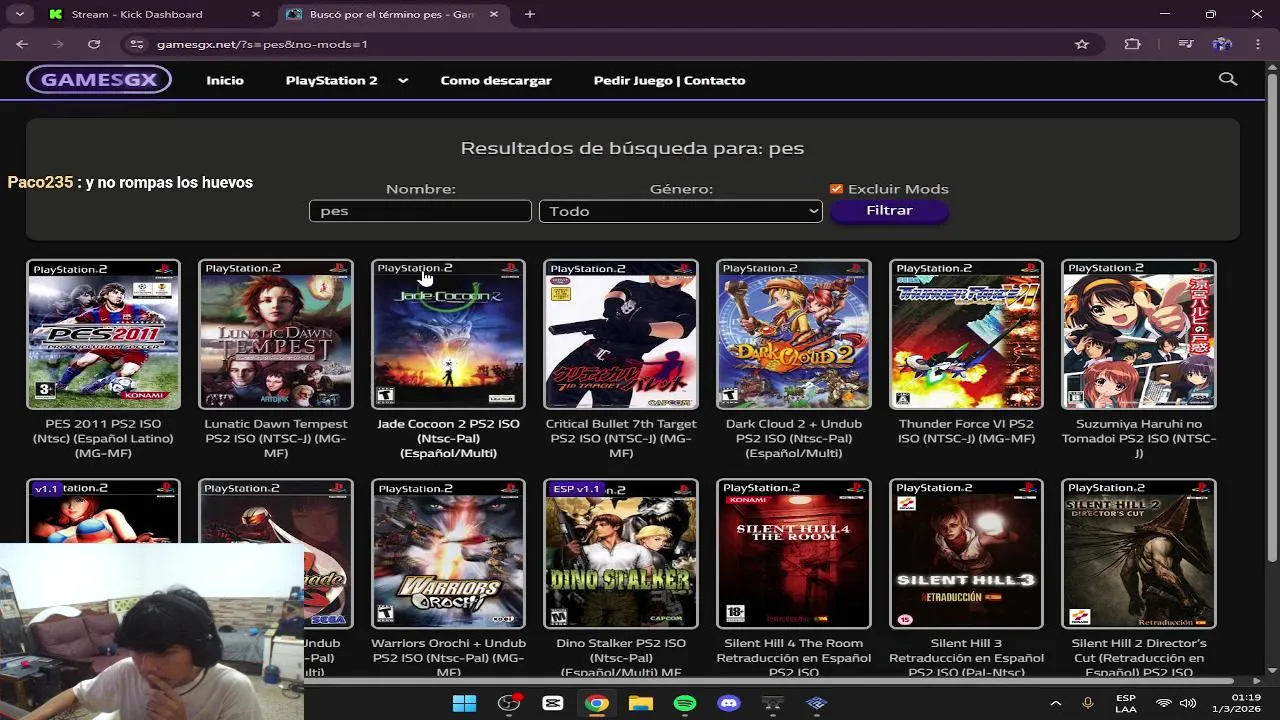Open Lunatic Dawn Tempest PS2 ISO link

click(276, 438)
